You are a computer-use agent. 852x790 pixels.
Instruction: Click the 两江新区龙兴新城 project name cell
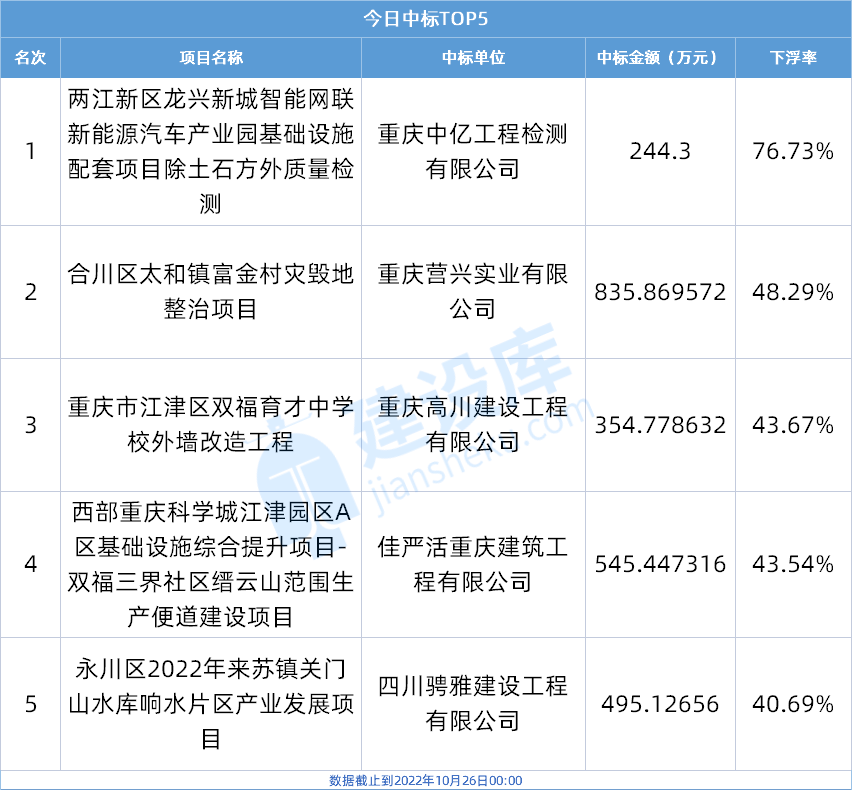[x=211, y=152]
